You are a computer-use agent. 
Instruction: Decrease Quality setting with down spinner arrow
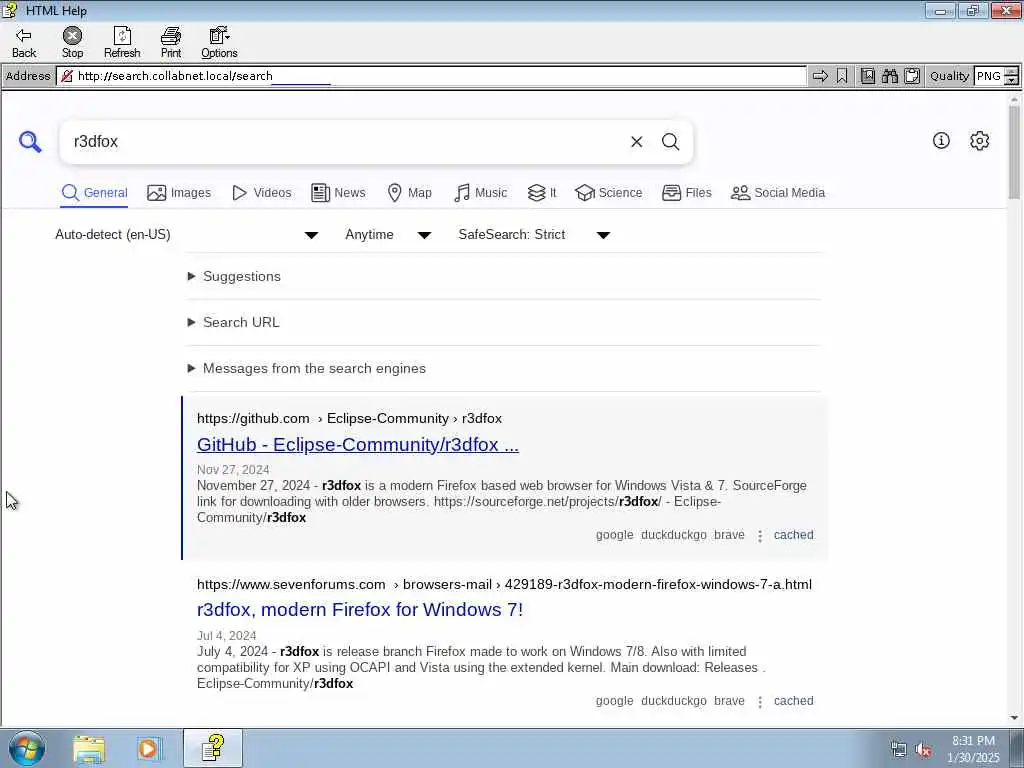(1012, 80)
